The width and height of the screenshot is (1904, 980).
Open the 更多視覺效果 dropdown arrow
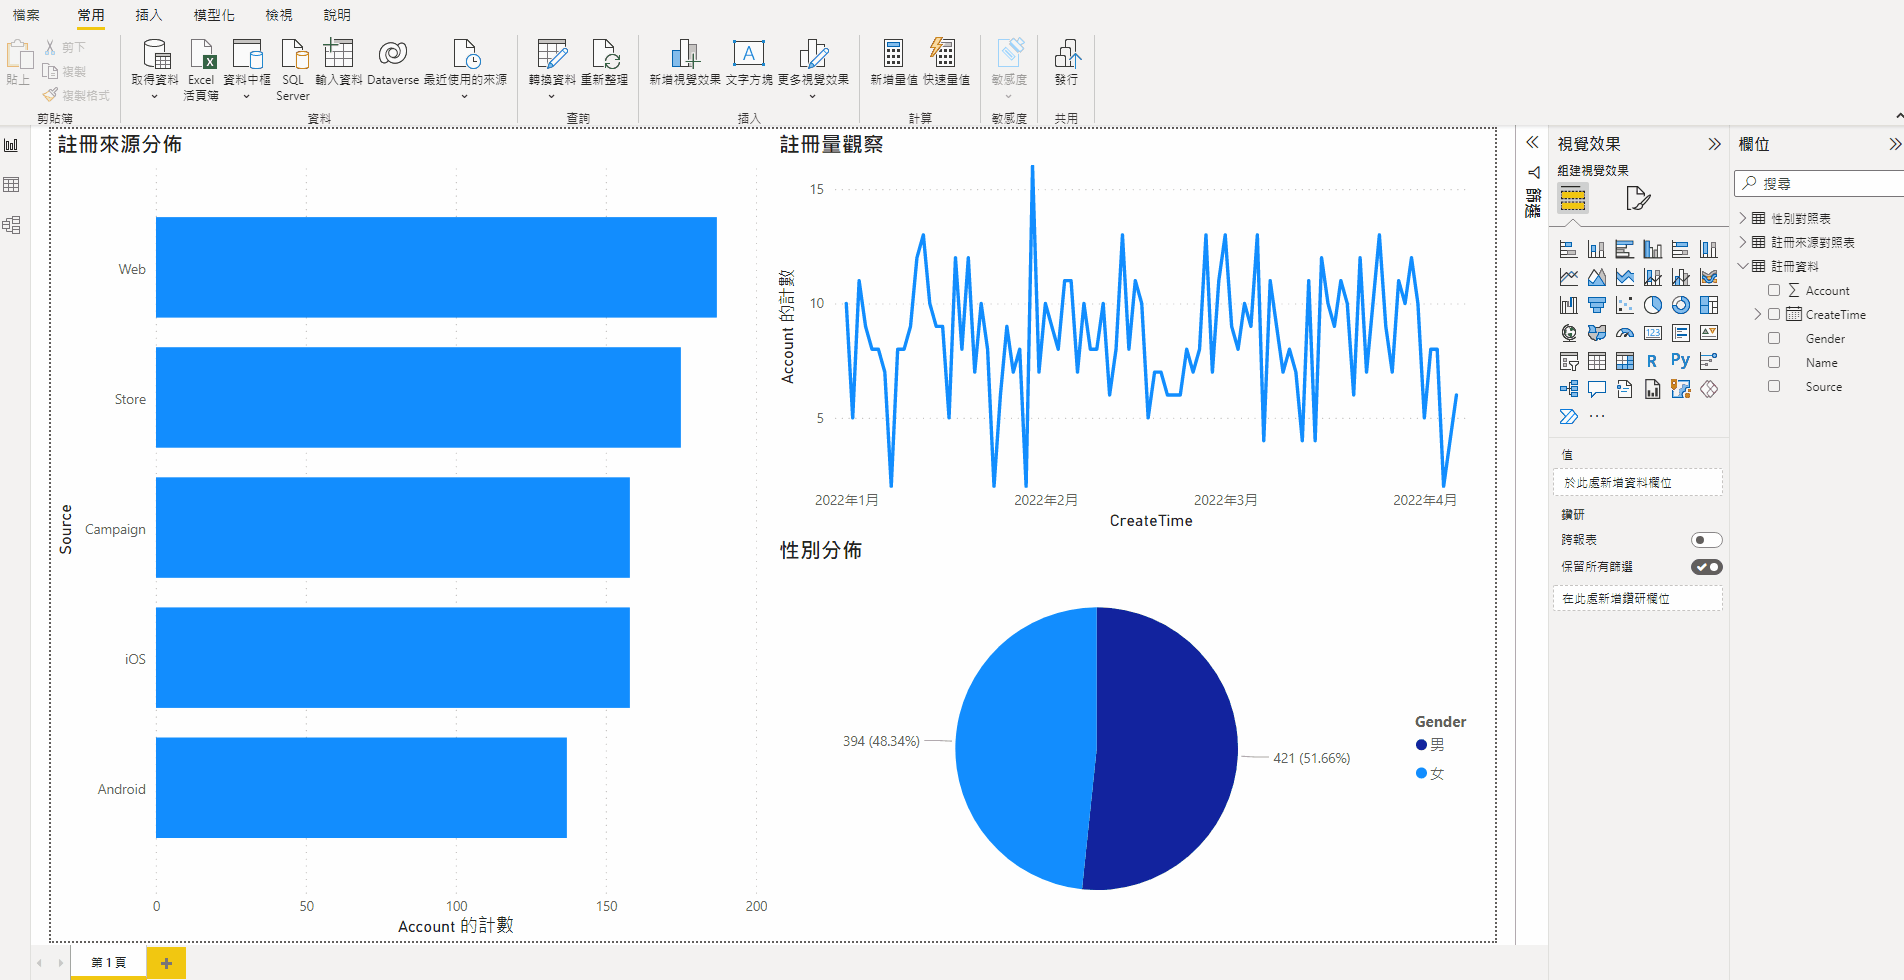[x=813, y=97]
